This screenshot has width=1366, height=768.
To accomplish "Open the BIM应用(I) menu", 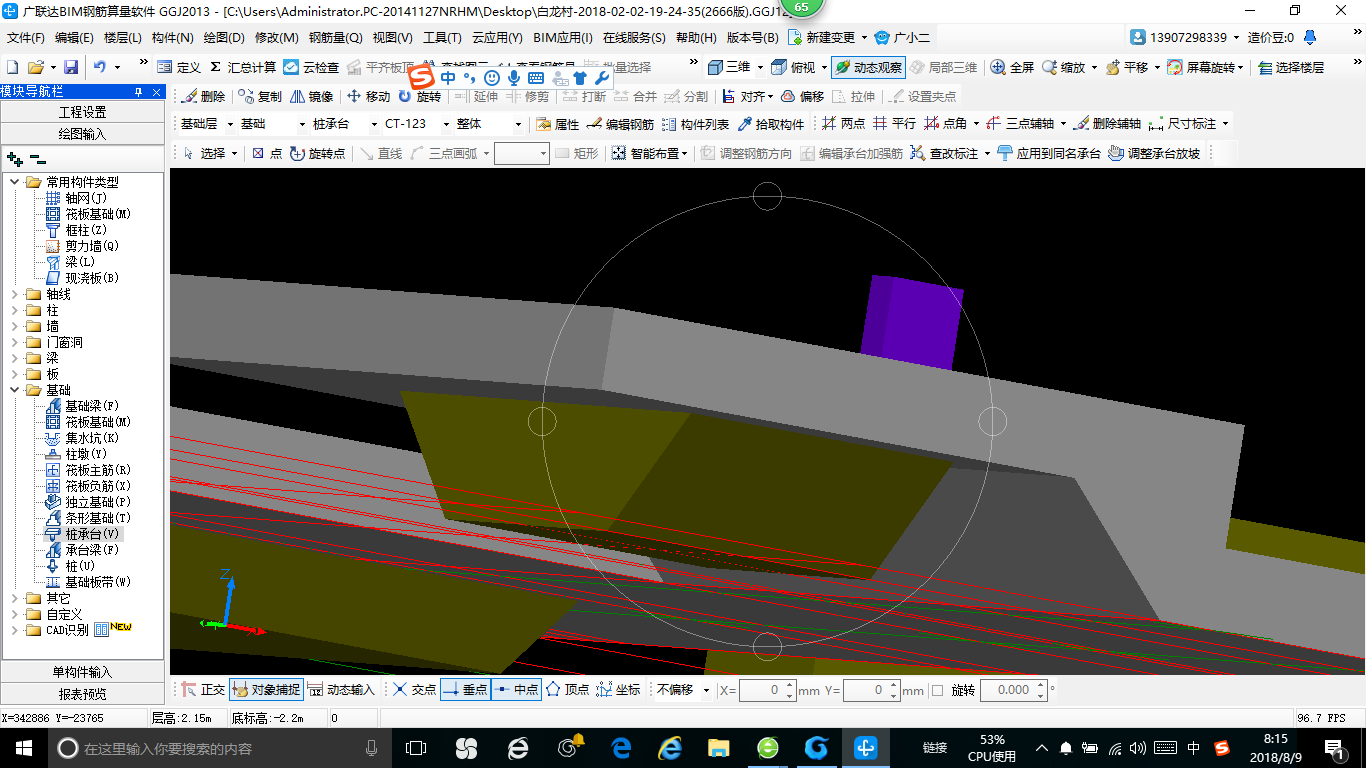I will click(x=563, y=38).
